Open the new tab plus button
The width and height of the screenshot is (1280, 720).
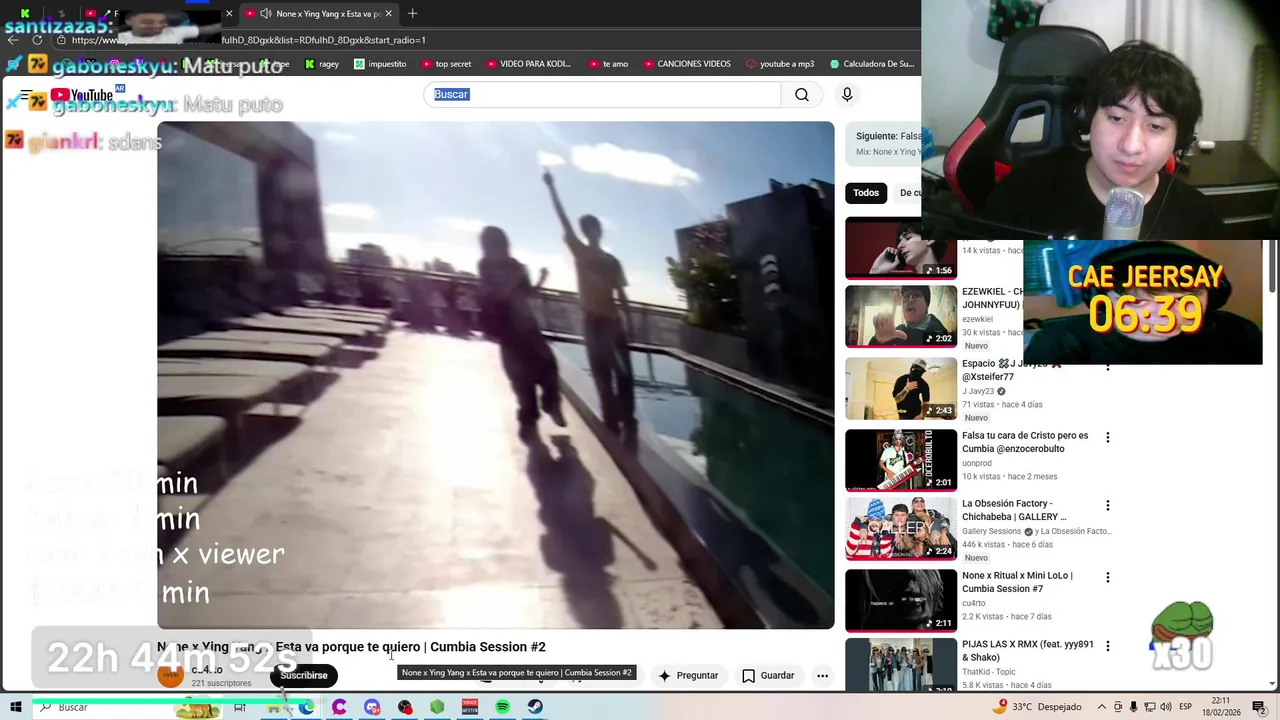click(412, 13)
